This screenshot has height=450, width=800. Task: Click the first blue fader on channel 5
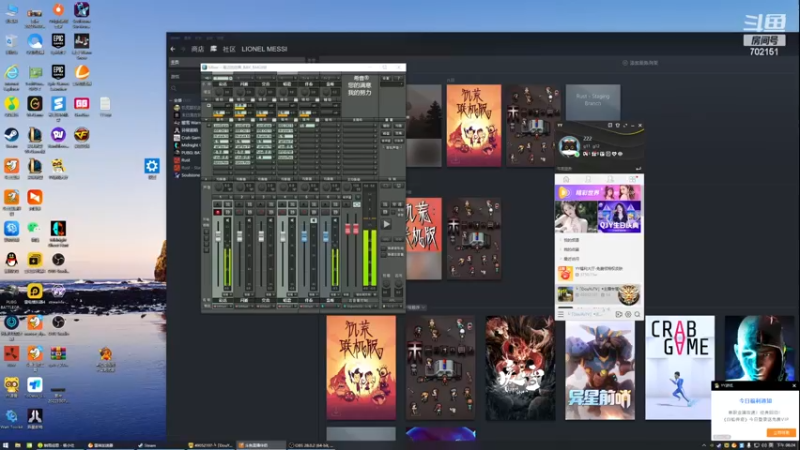coord(304,237)
